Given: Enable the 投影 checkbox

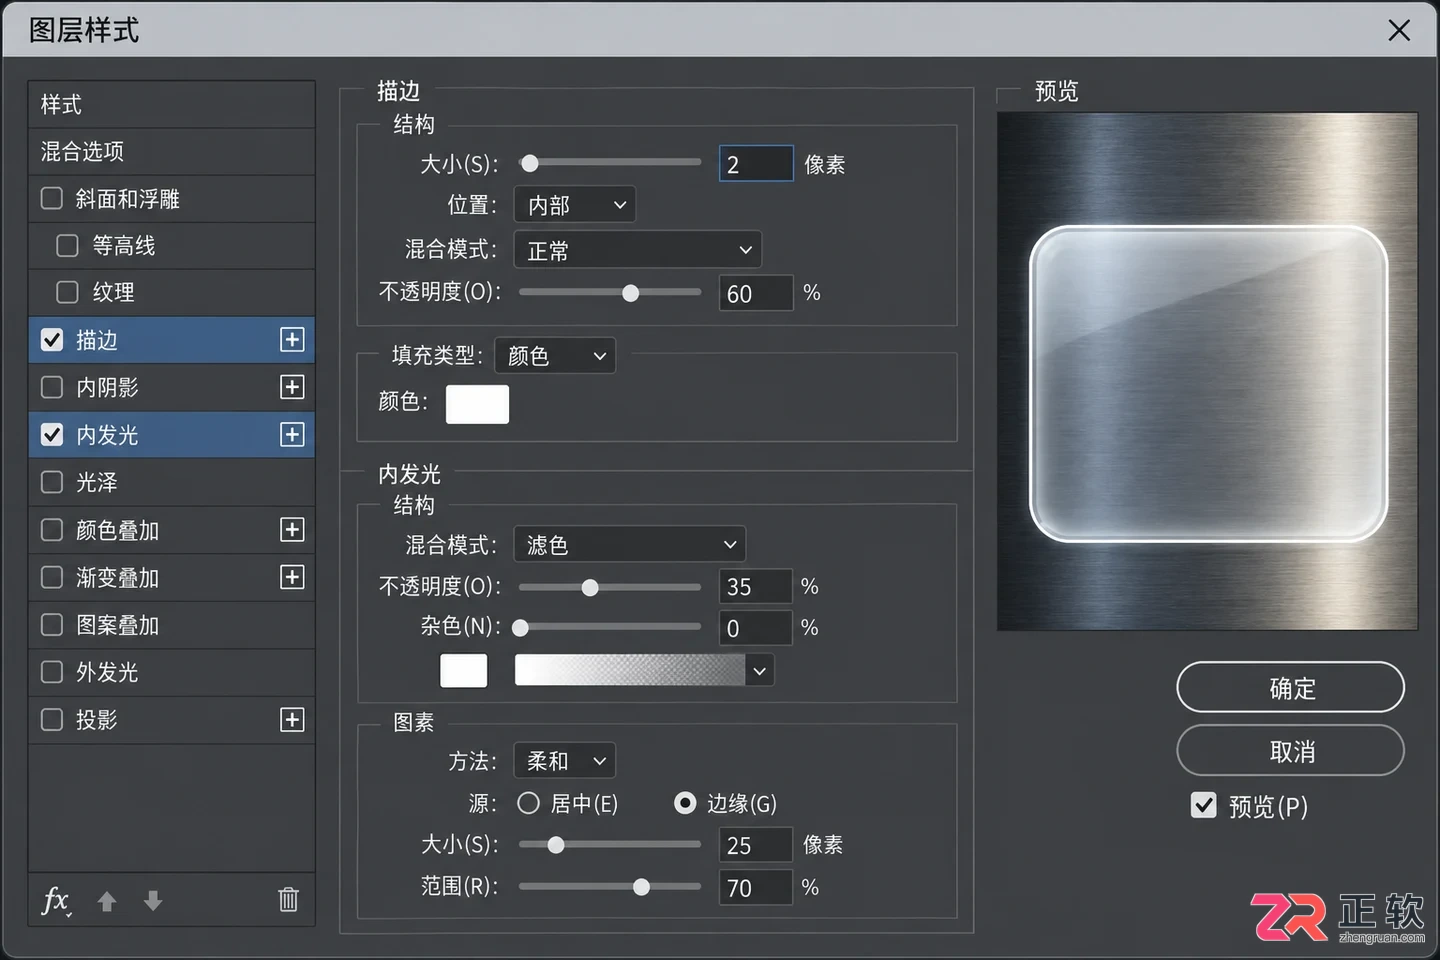Looking at the screenshot, I should point(52,720).
